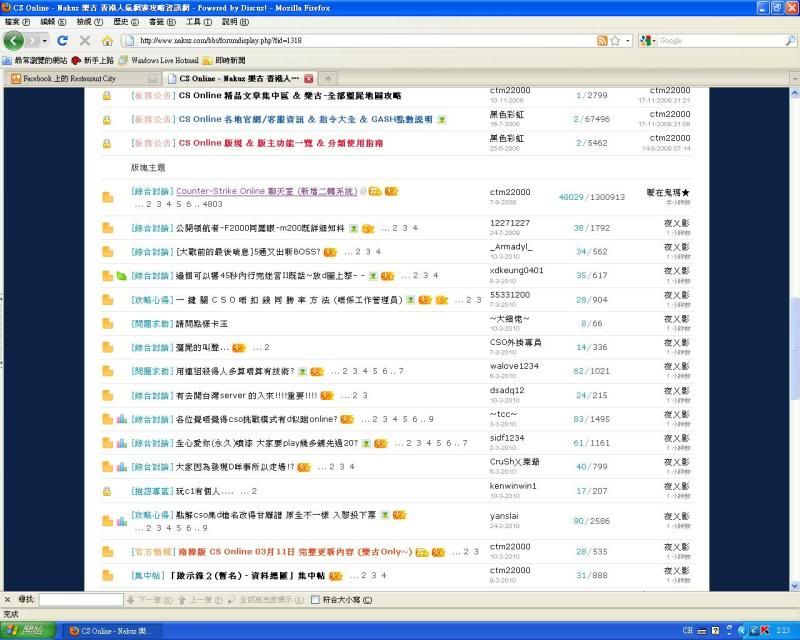Click the lock icon on the 1/2799 announcement
Image resolution: width=800 pixels, height=640 pixels.
pos(107,95)
